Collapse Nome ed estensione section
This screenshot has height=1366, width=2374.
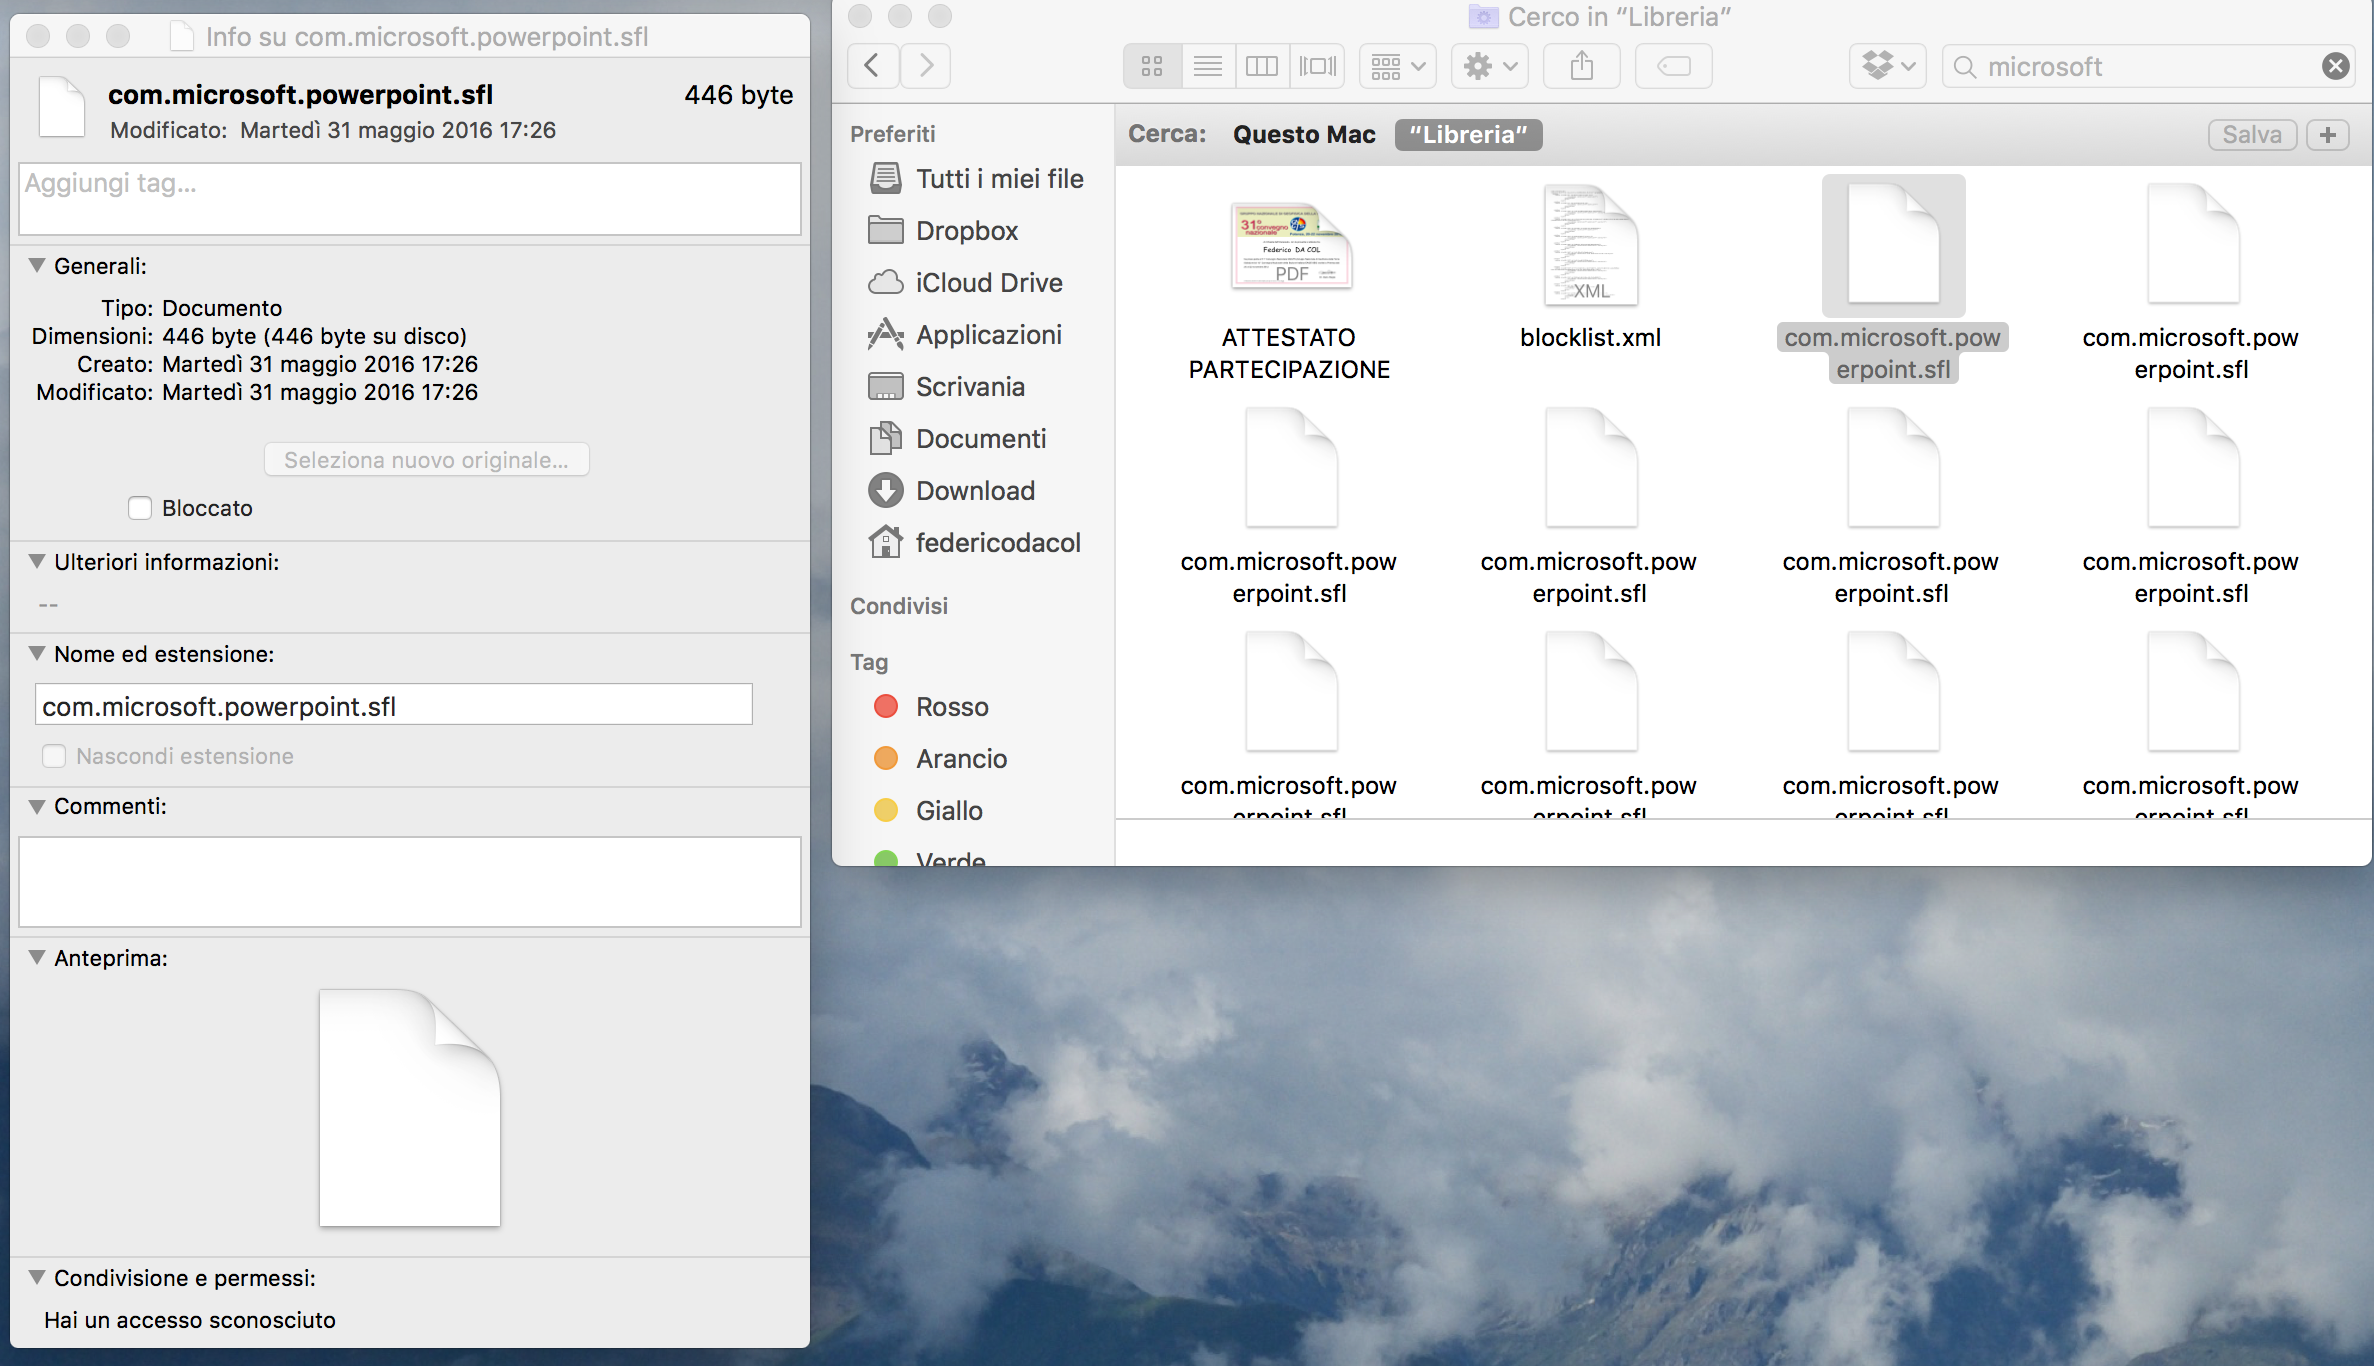37,654
